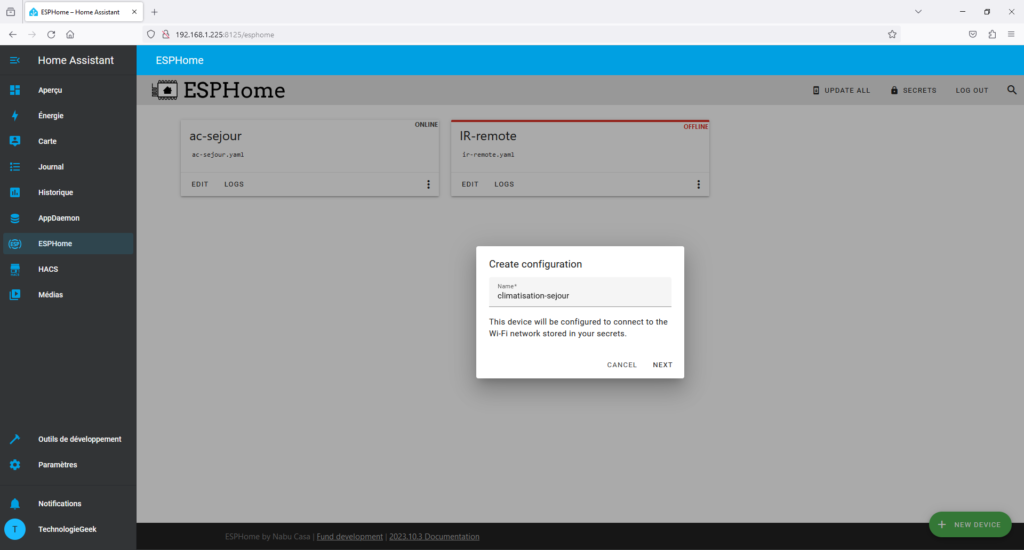Open the SECRETS editor
Image resolution: width=1024 pixels, height=550 pixels.
pyautogui.click(x=913, y=90)
